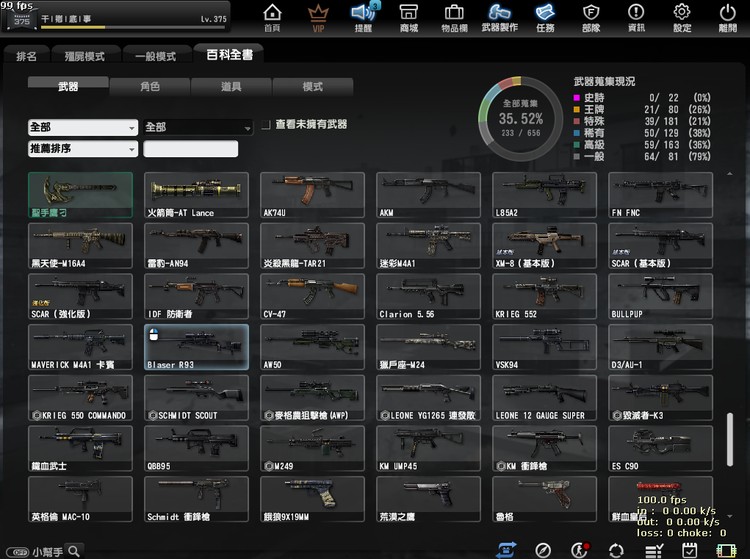Select the L85A2 weapon card
Screen dimensions: 750x559
click(544, 195)
